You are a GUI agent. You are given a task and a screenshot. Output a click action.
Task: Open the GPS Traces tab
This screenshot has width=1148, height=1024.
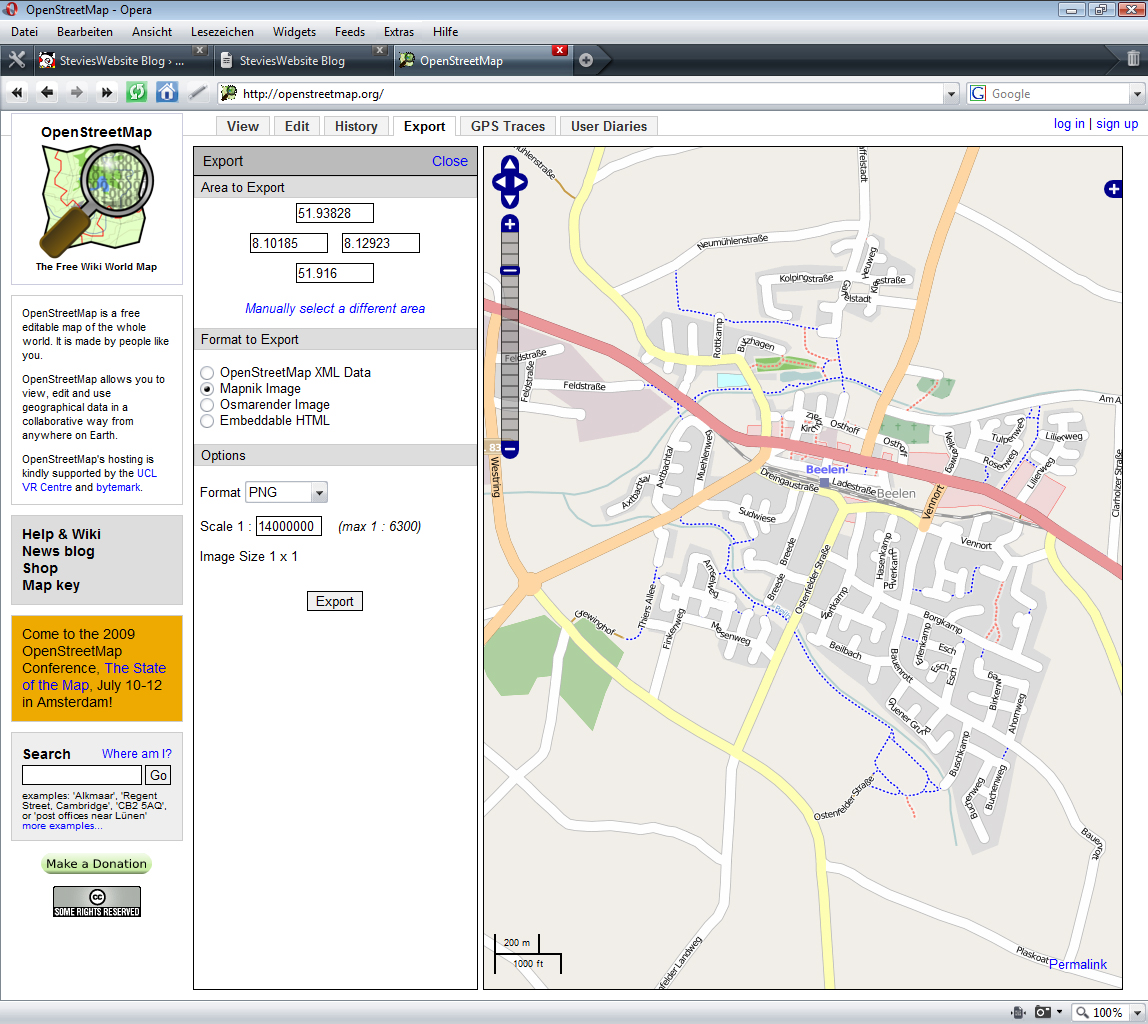pos(508,126)
